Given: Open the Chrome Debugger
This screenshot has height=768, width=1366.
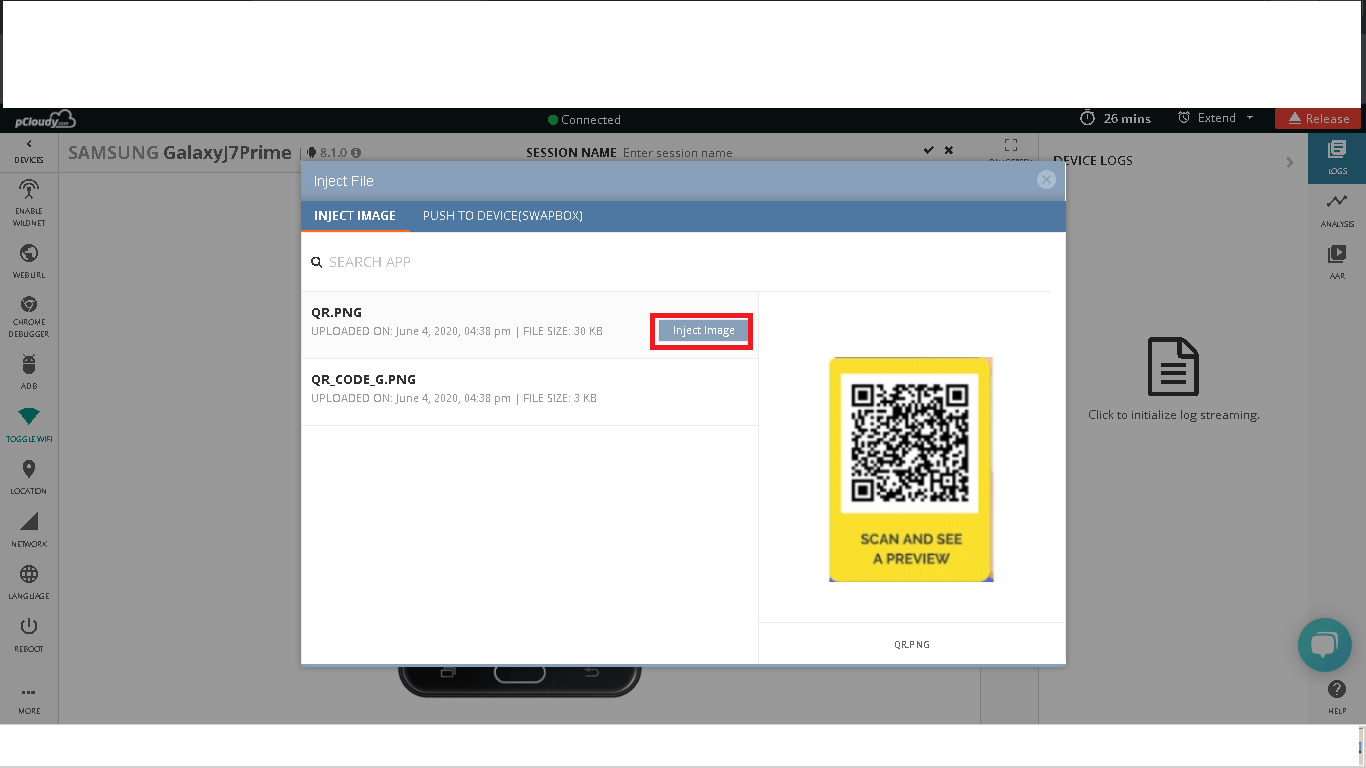Looking at the screenshot, I should [29, 317].
